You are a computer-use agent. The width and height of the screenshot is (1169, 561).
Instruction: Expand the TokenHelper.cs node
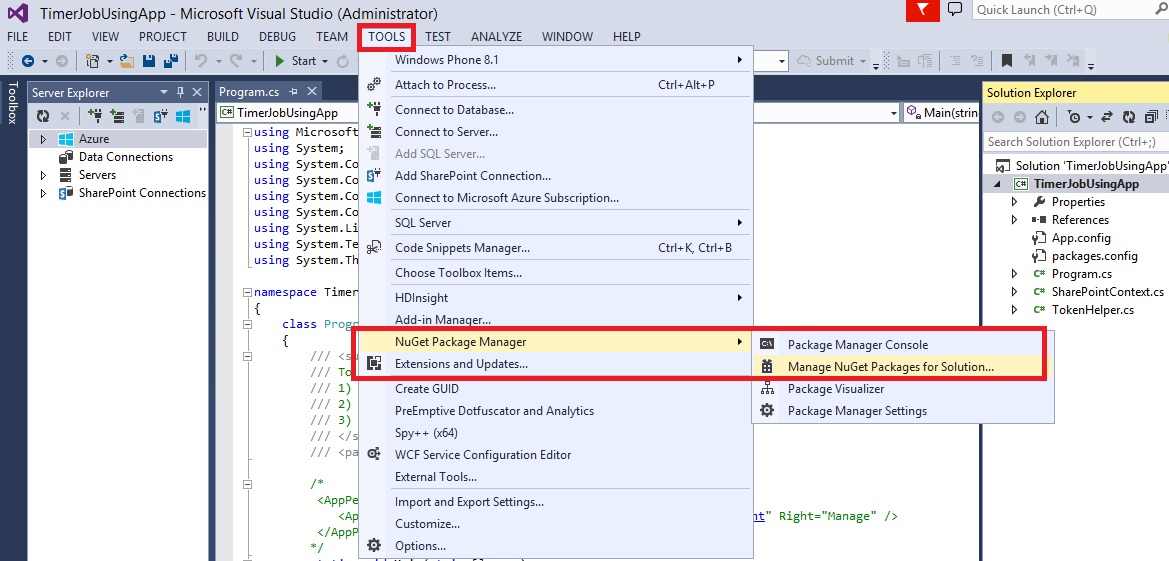pos(1014,310)
